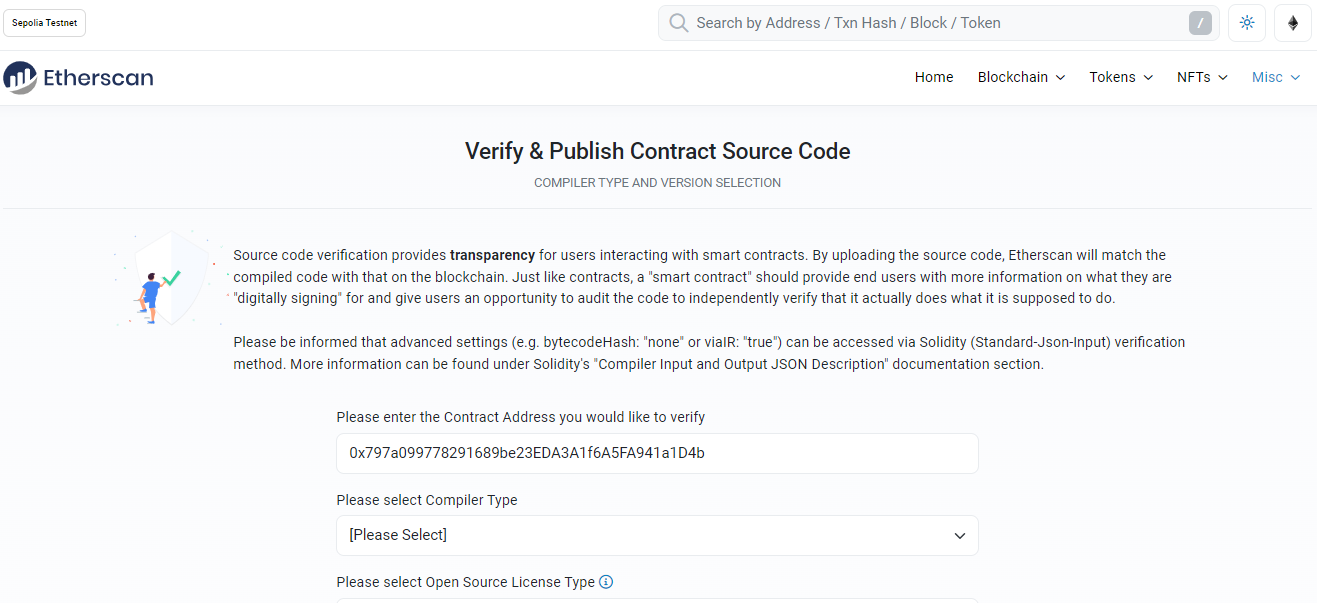Click the Compiler Type dropdown chevron
The image size is (1317, 603).
click(960, 536)
